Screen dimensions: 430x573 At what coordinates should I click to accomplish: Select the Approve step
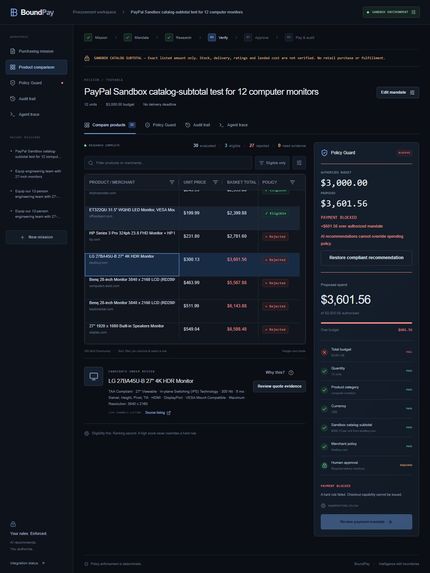(257, 37)
